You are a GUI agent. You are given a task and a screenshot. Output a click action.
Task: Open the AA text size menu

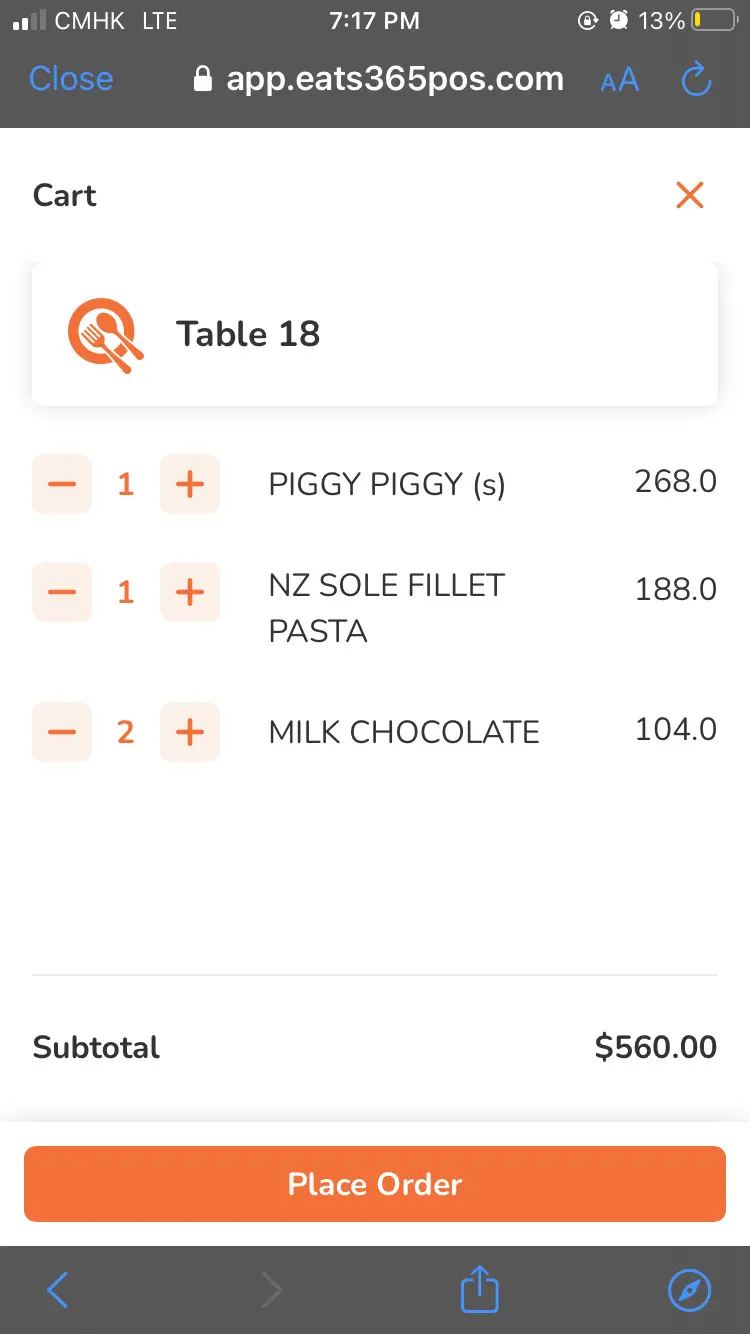[x=619, y=81]
